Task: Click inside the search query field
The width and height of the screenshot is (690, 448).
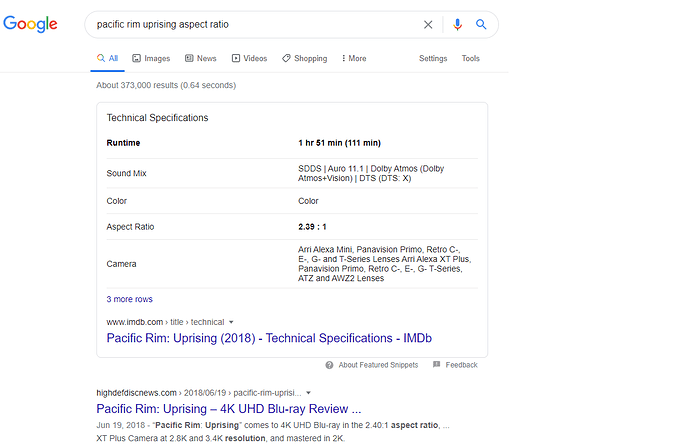Action: point(250,24)
